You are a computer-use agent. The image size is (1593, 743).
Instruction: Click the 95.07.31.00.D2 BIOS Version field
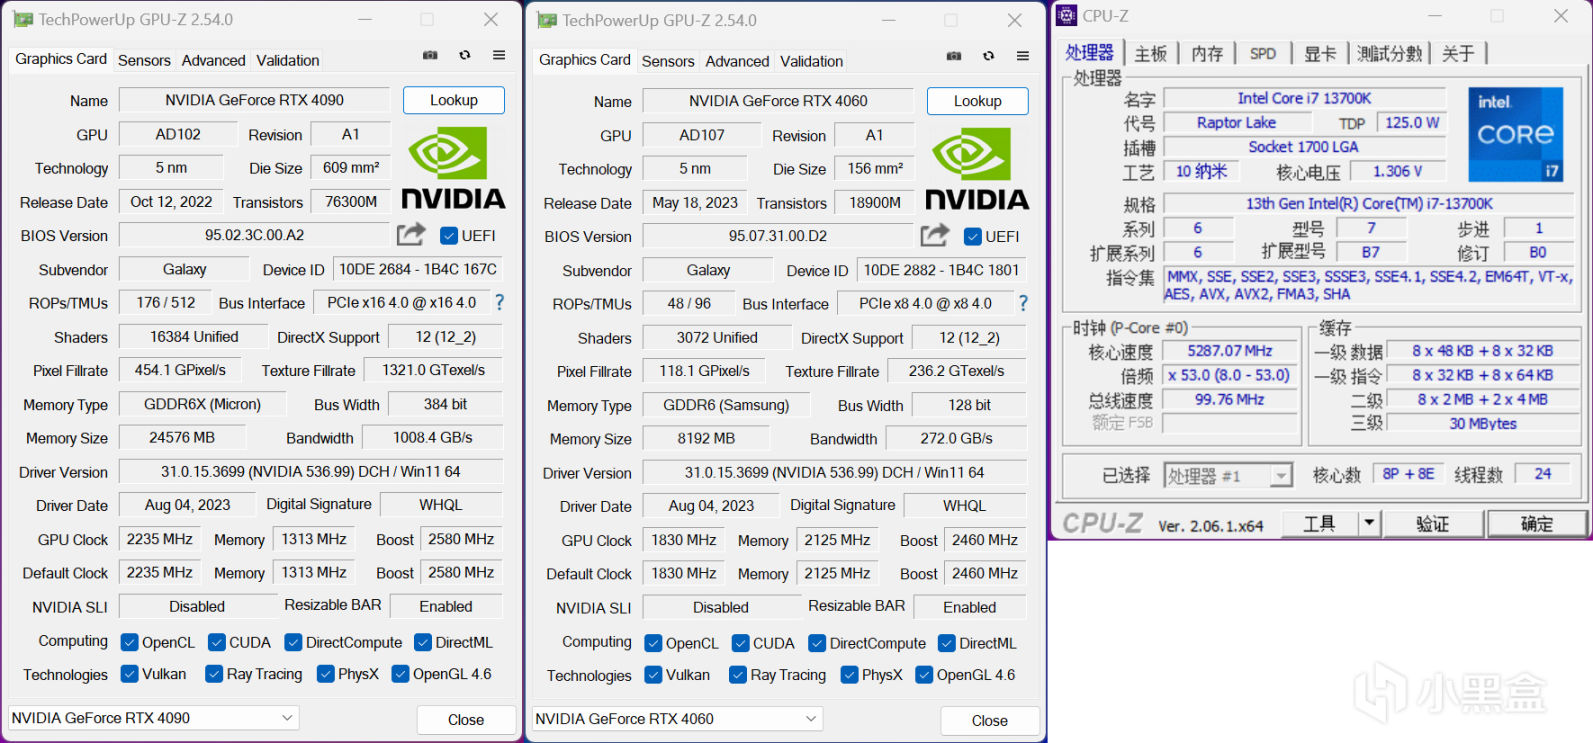click(778, 236)
